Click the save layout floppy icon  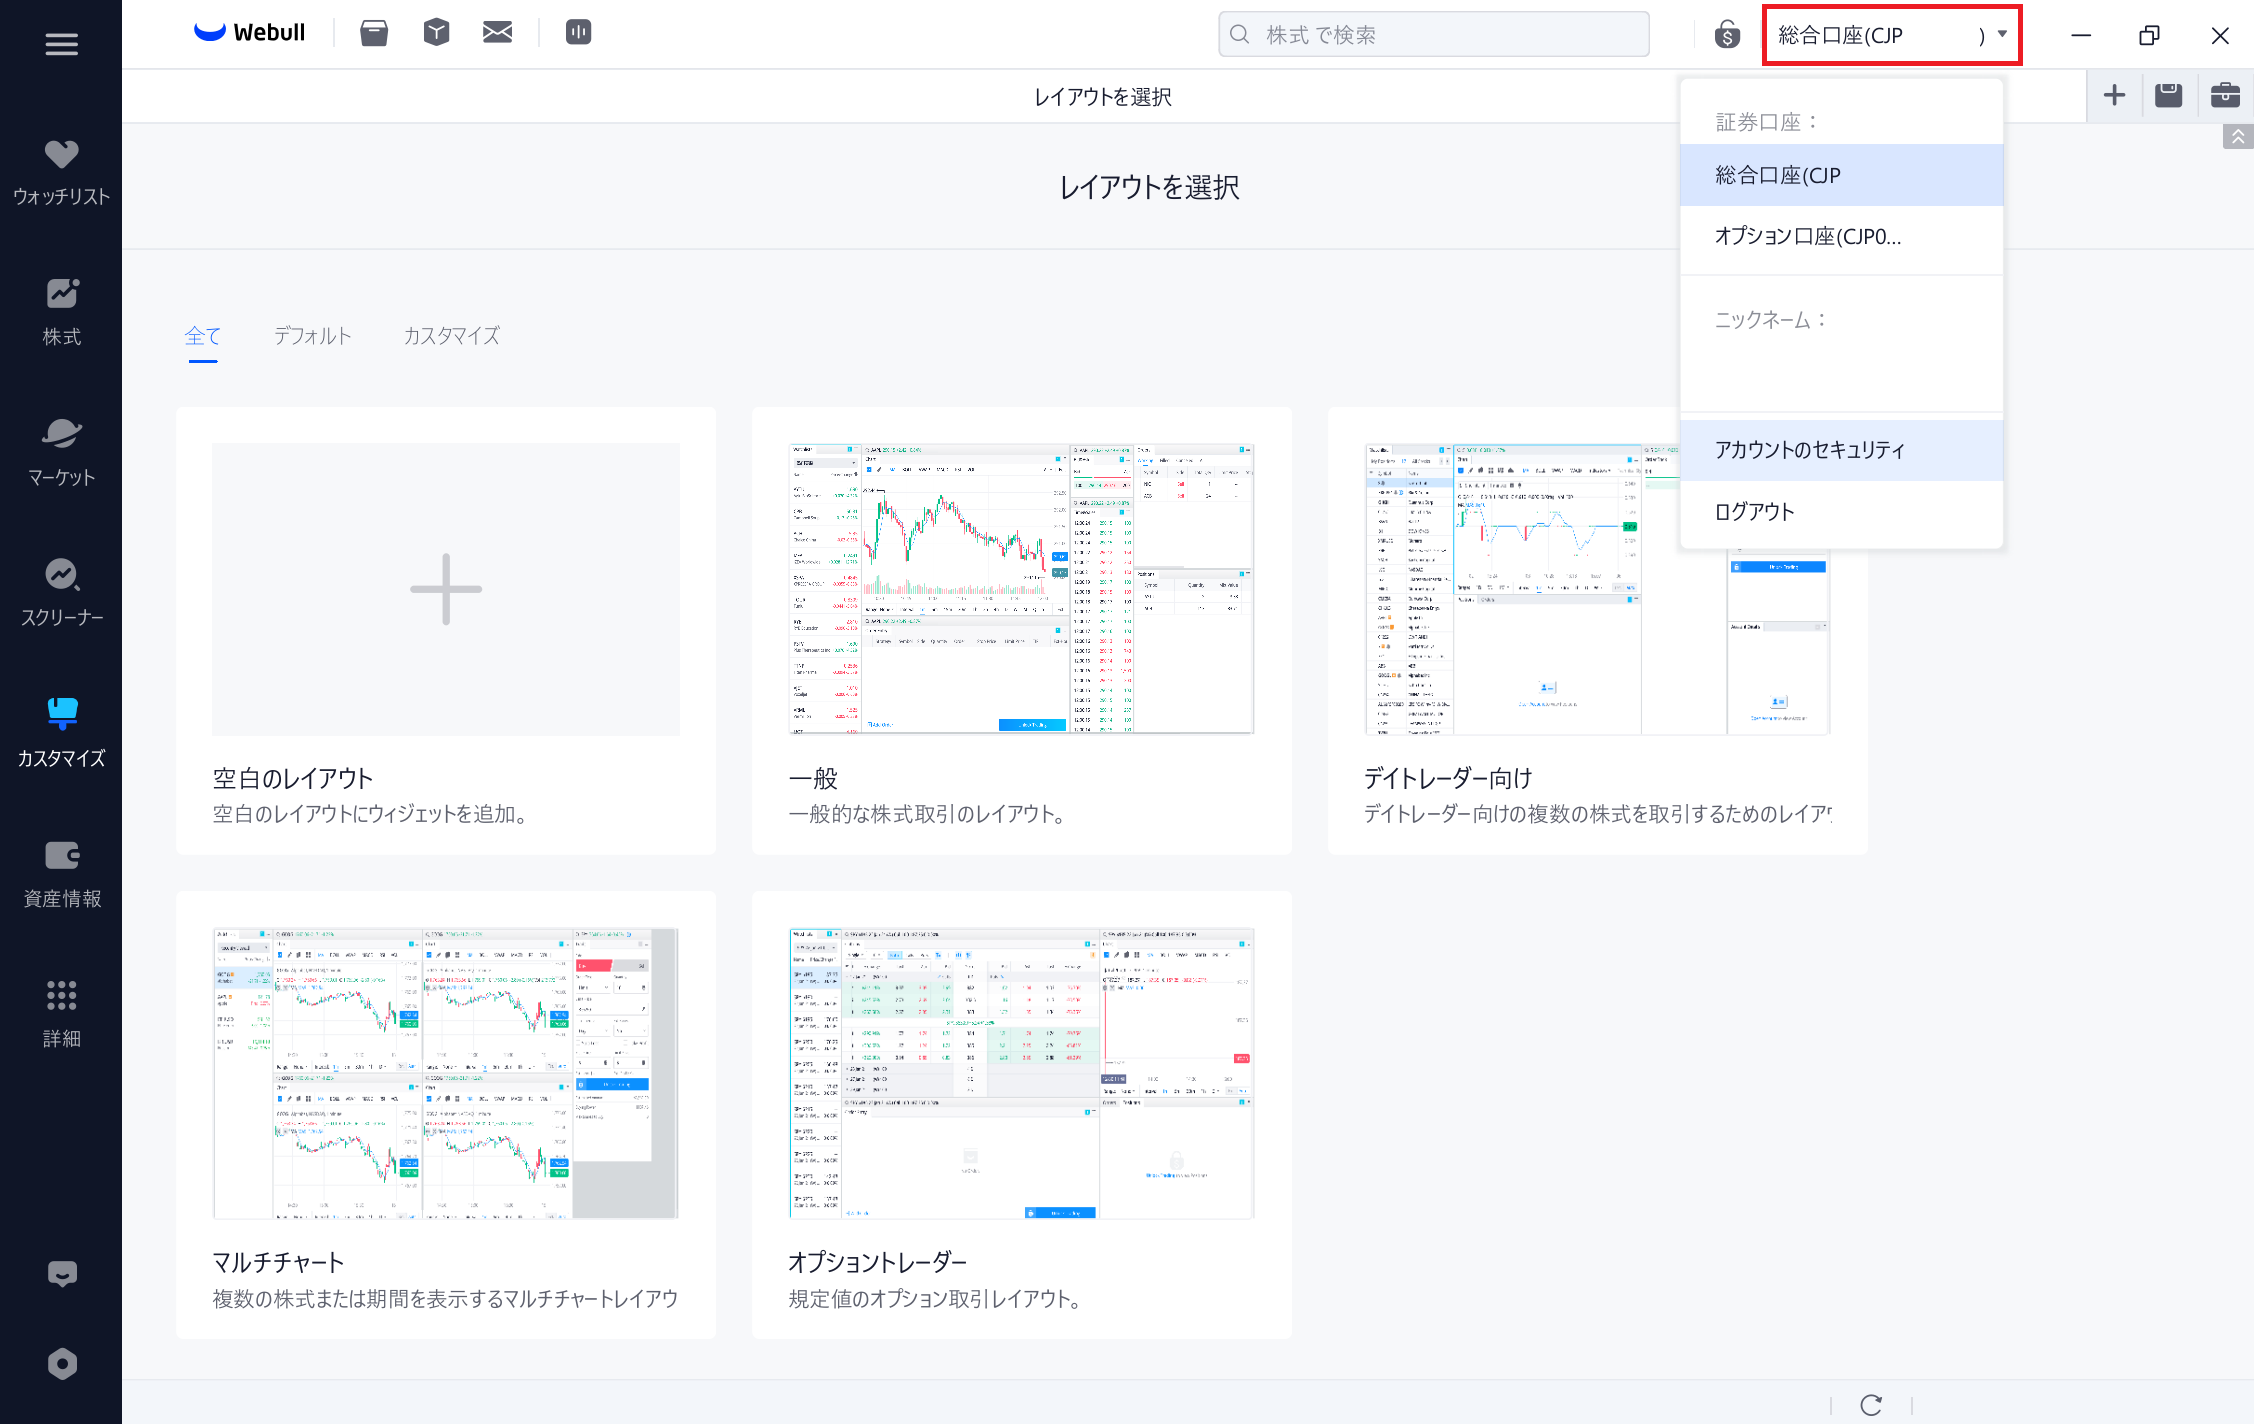2168,95
